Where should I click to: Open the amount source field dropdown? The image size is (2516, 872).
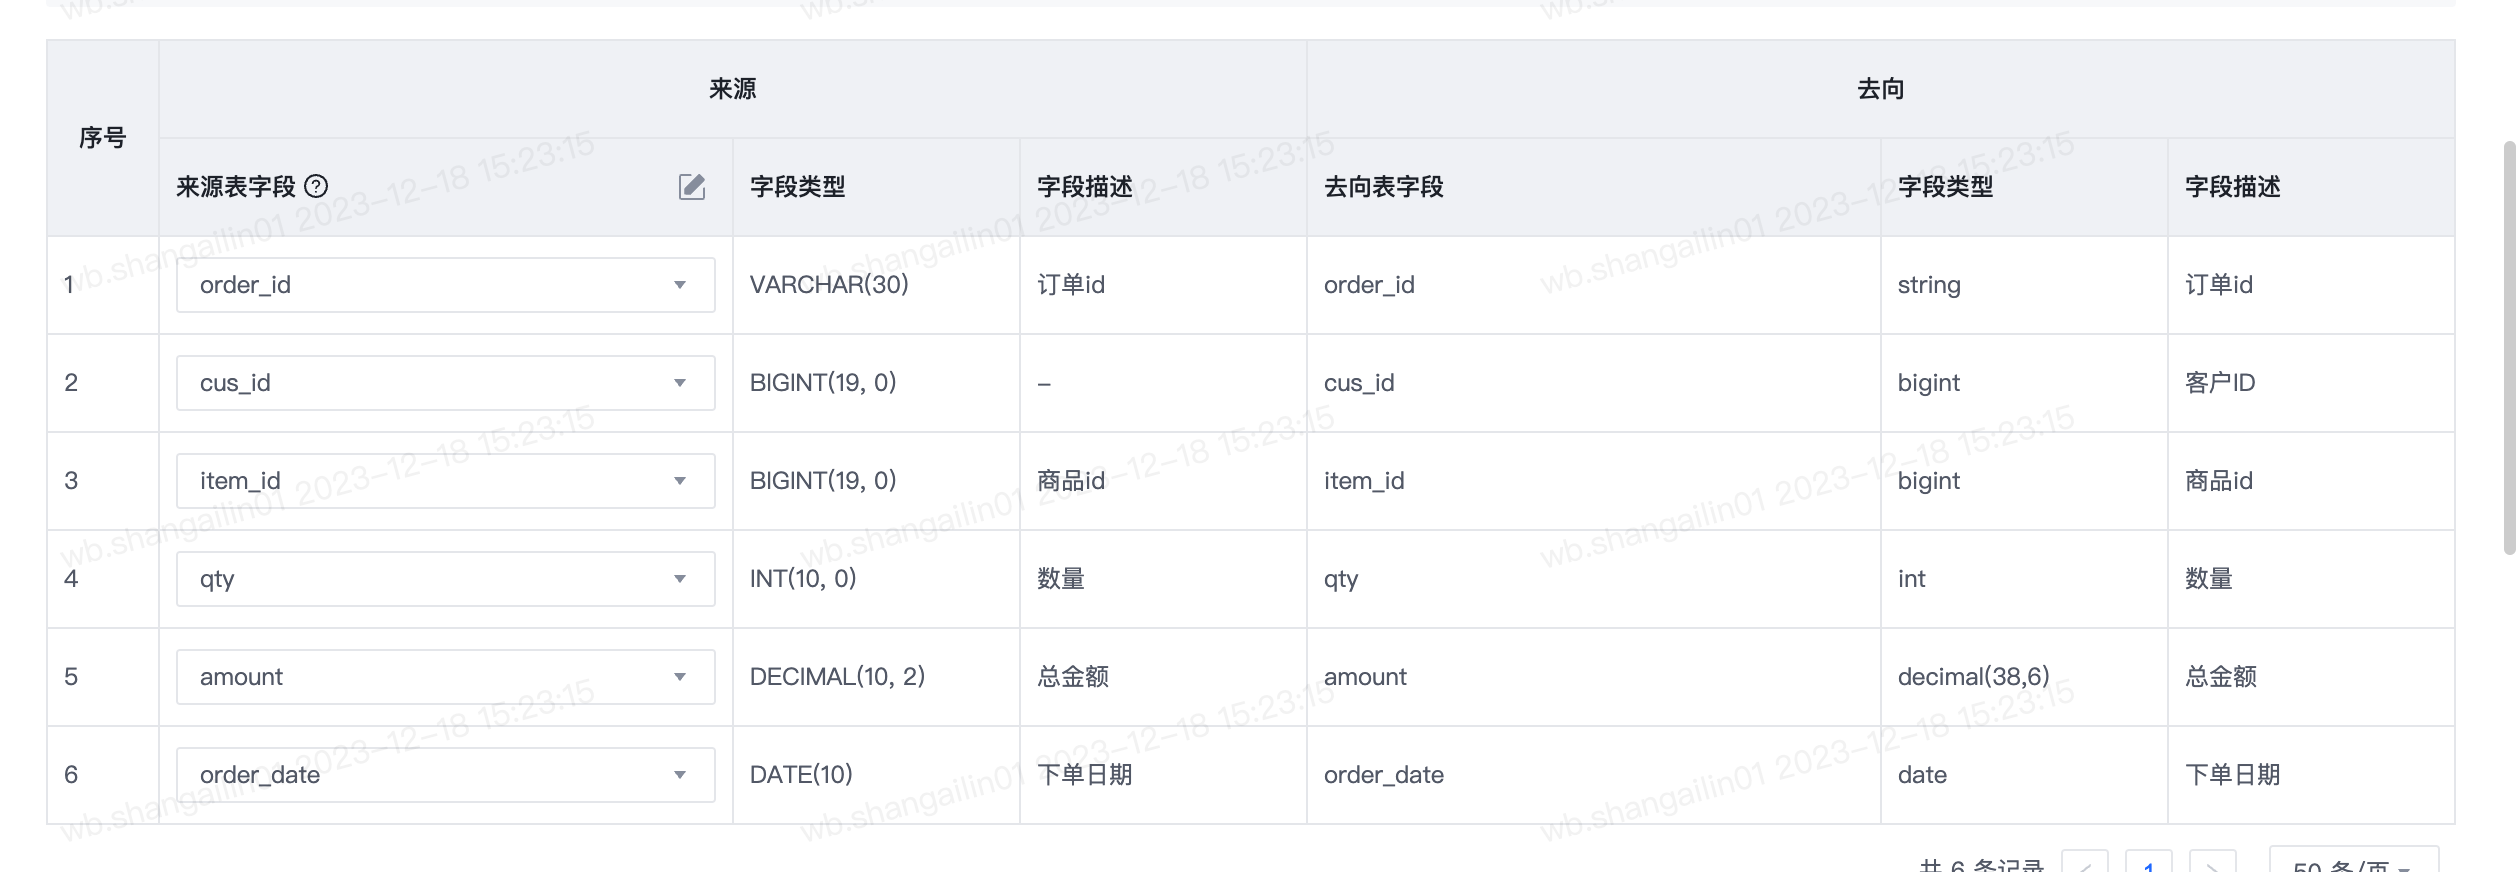point(446,677)
